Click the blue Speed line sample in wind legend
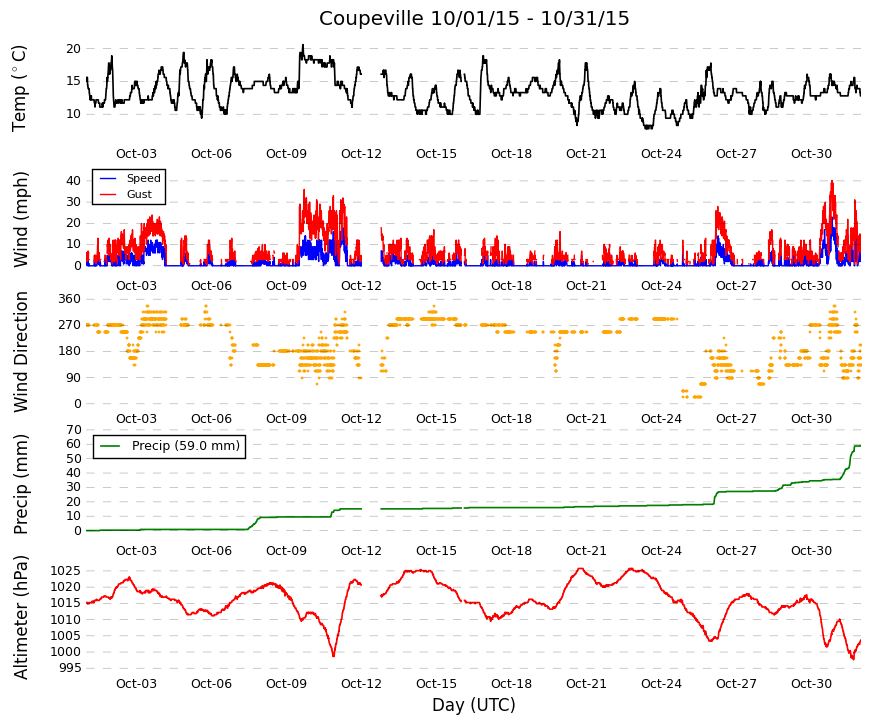The image size is (871, 725). point(108,178)
